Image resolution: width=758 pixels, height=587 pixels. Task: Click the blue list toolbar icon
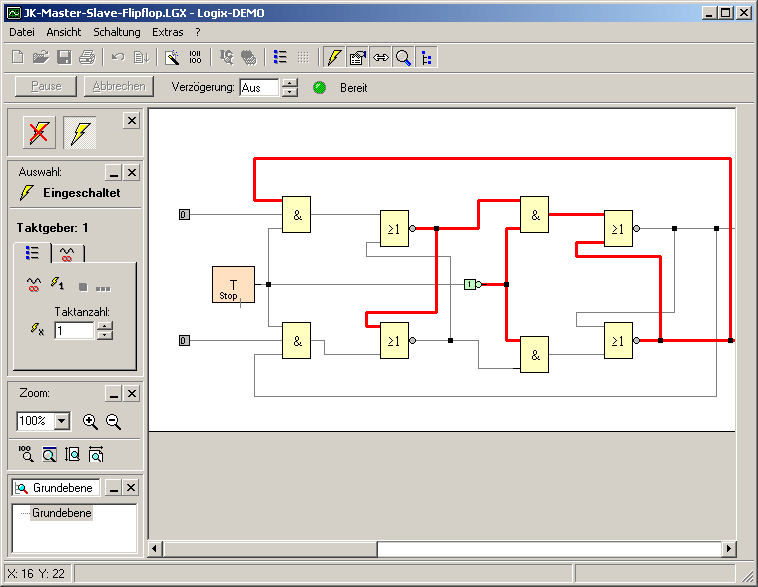click(280, 58)
